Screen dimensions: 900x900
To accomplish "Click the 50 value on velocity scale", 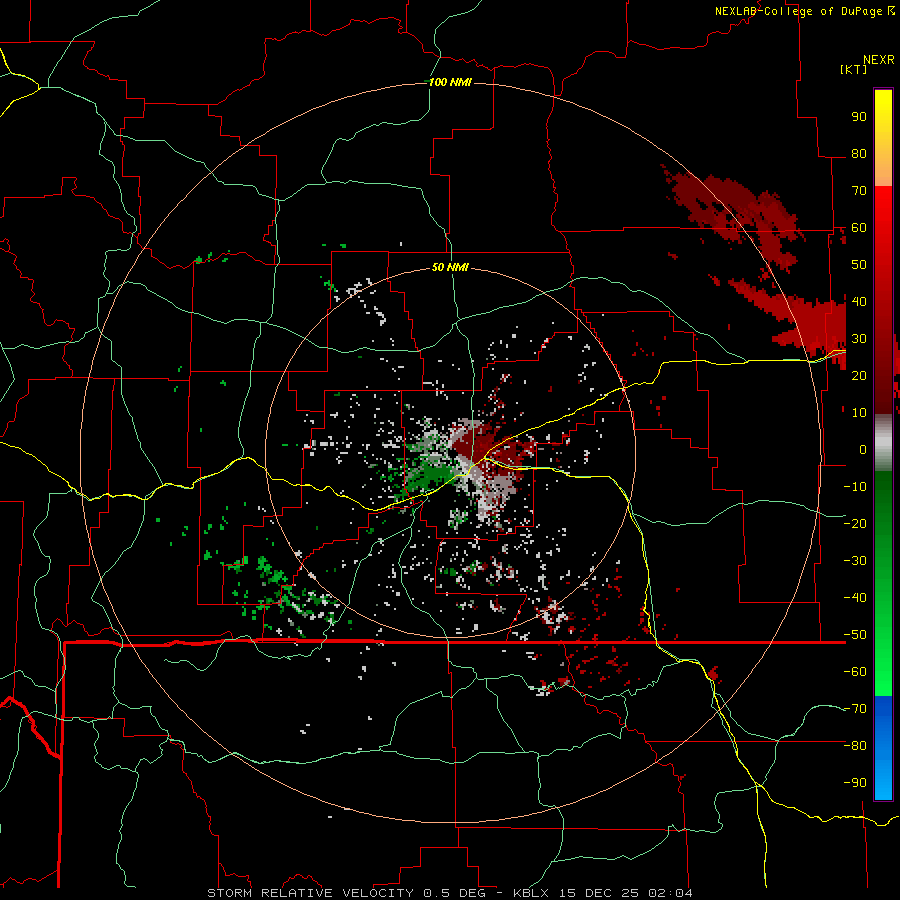I will [859, 265].
